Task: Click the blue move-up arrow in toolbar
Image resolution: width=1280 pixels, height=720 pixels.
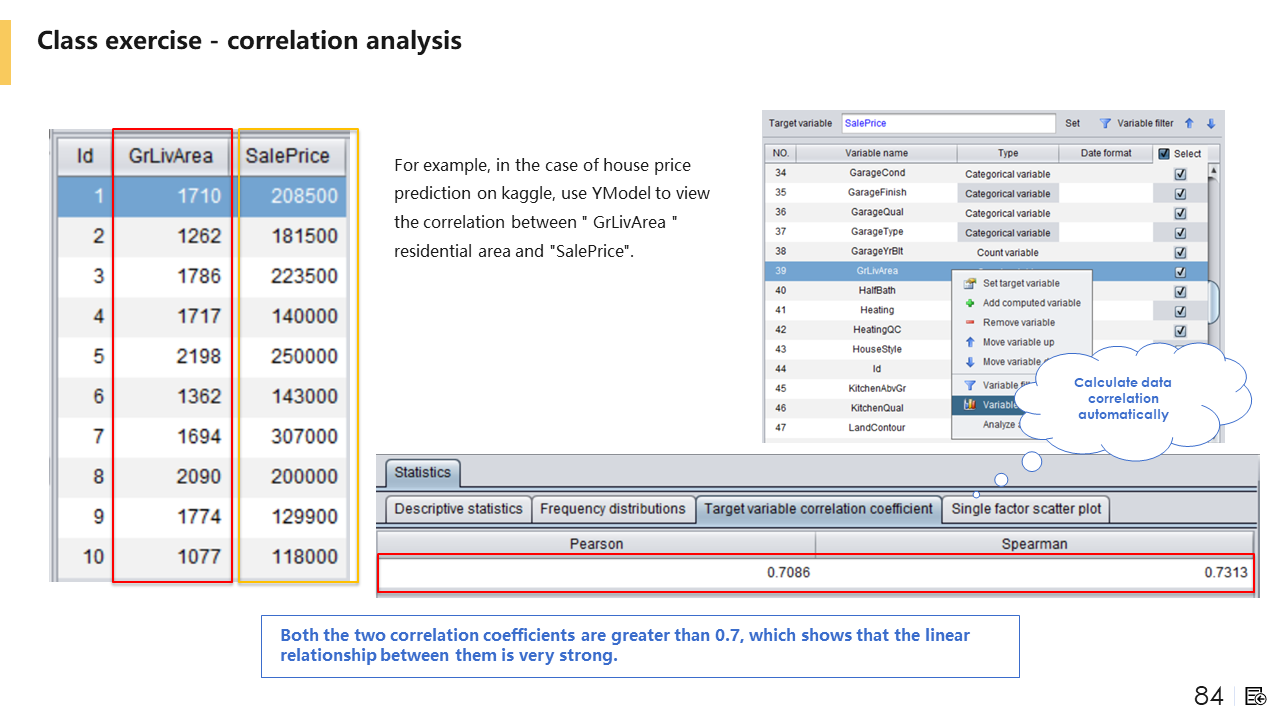Action: tap(1189, 124)
